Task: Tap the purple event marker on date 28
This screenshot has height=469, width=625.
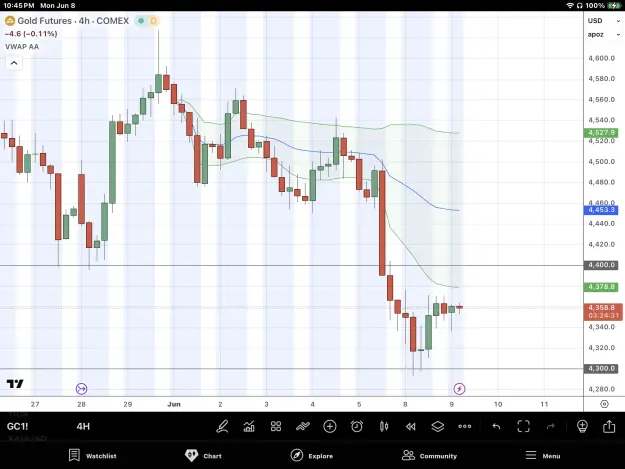Action: coord(81,389)
